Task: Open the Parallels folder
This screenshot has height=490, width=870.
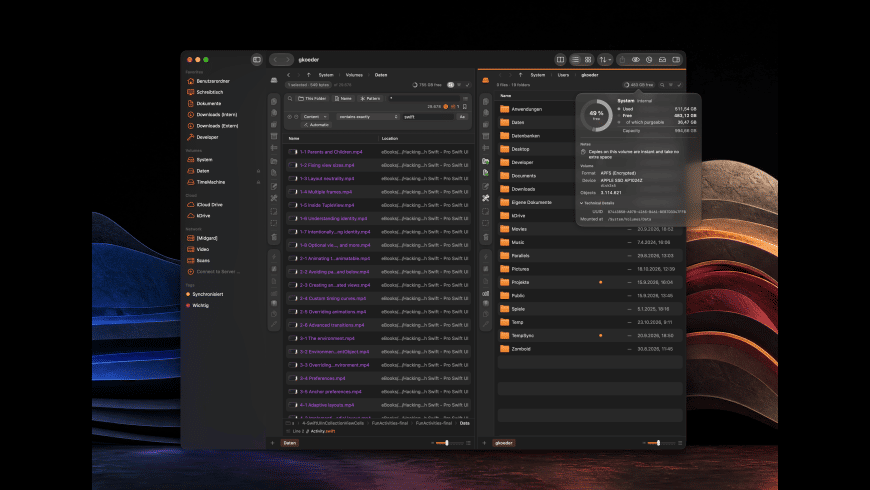Action: point(520,256)
